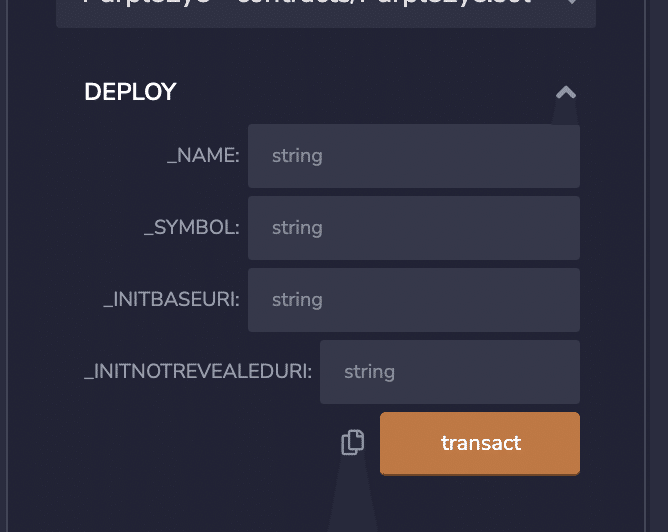Click the _INITBASEURI: parameter label
668x532 pixels.
tap(171, 300)
